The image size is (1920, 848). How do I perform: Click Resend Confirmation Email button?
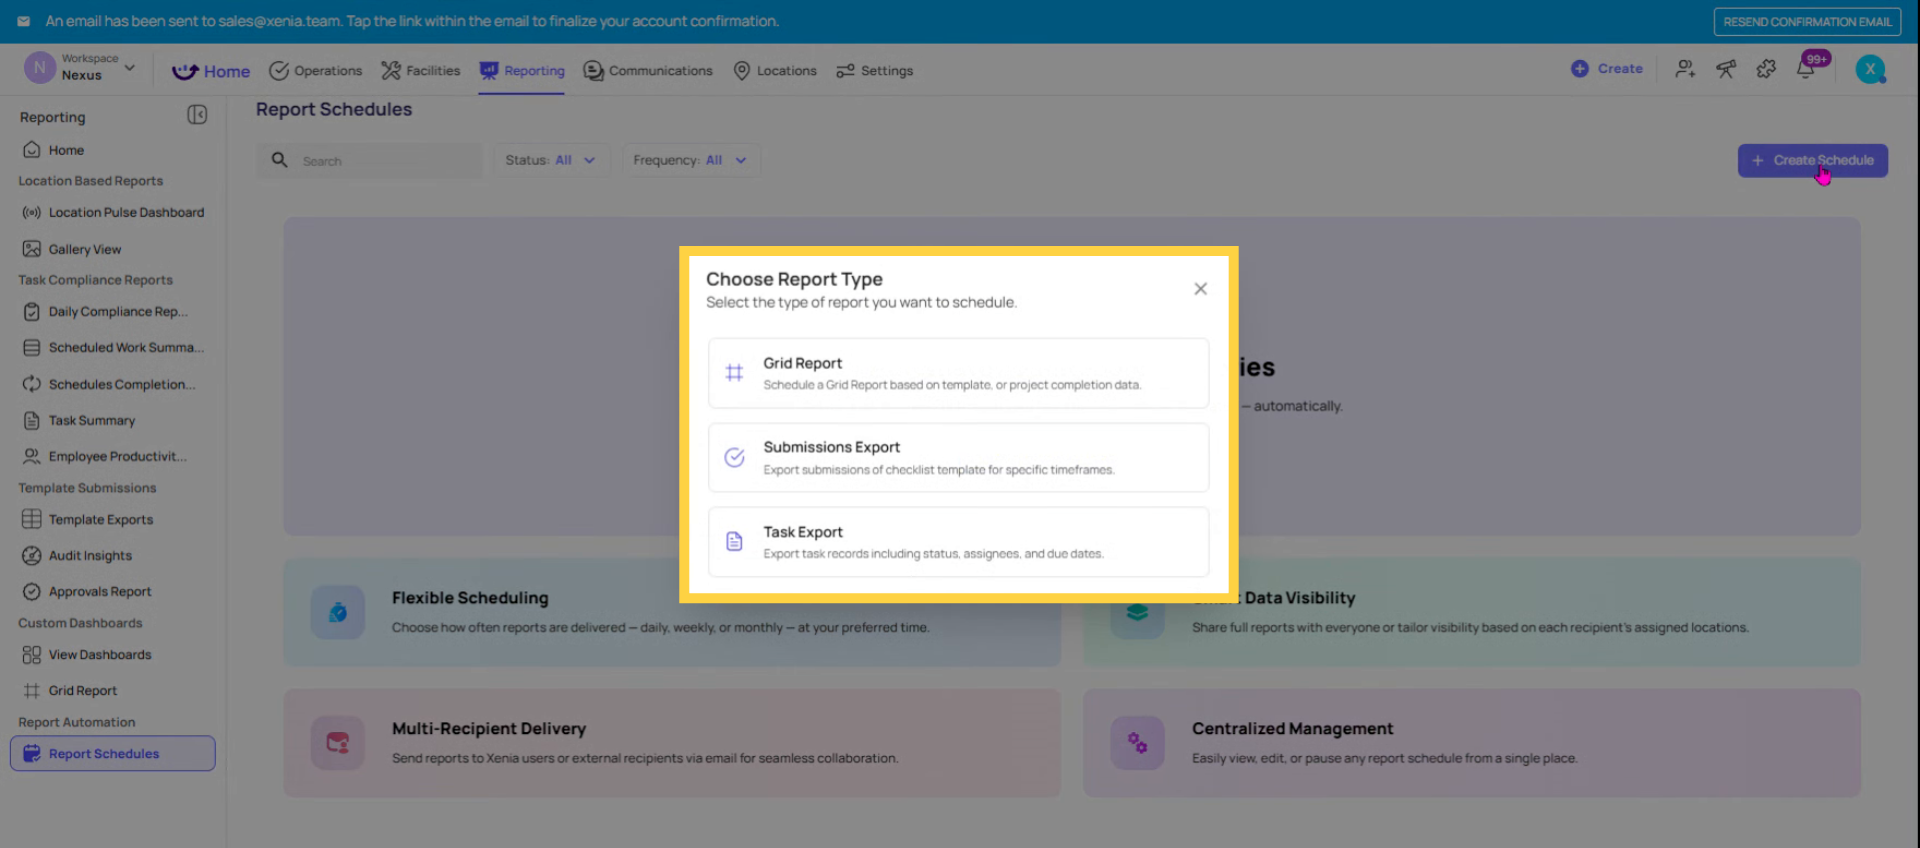(x=1807, y=22)
